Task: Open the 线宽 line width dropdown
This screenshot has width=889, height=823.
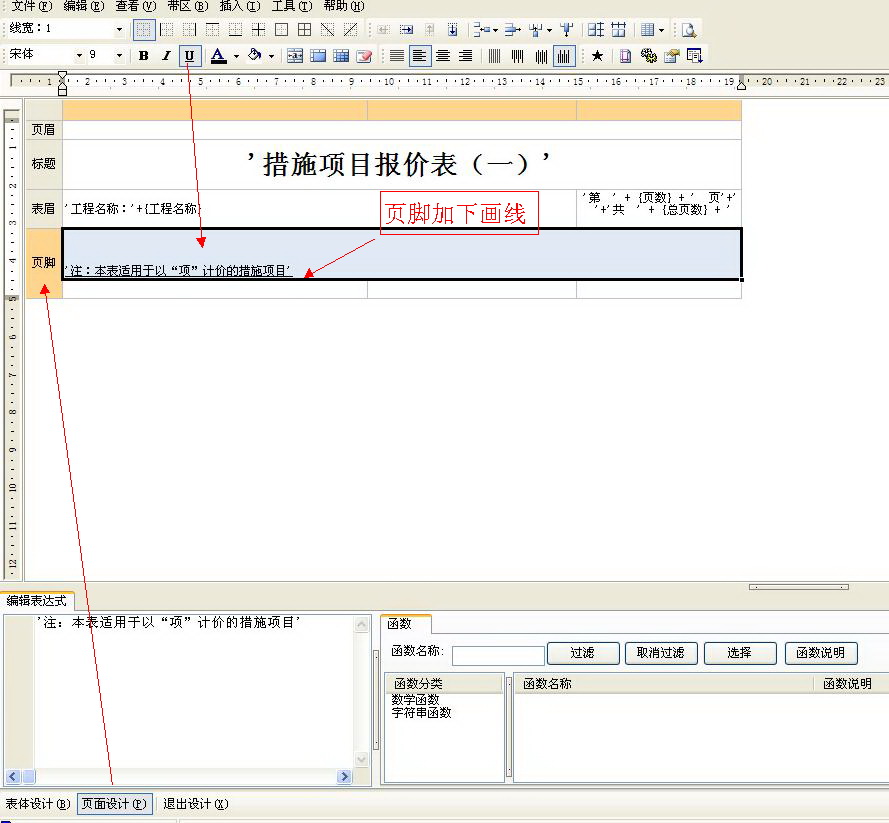Action: 119,29
